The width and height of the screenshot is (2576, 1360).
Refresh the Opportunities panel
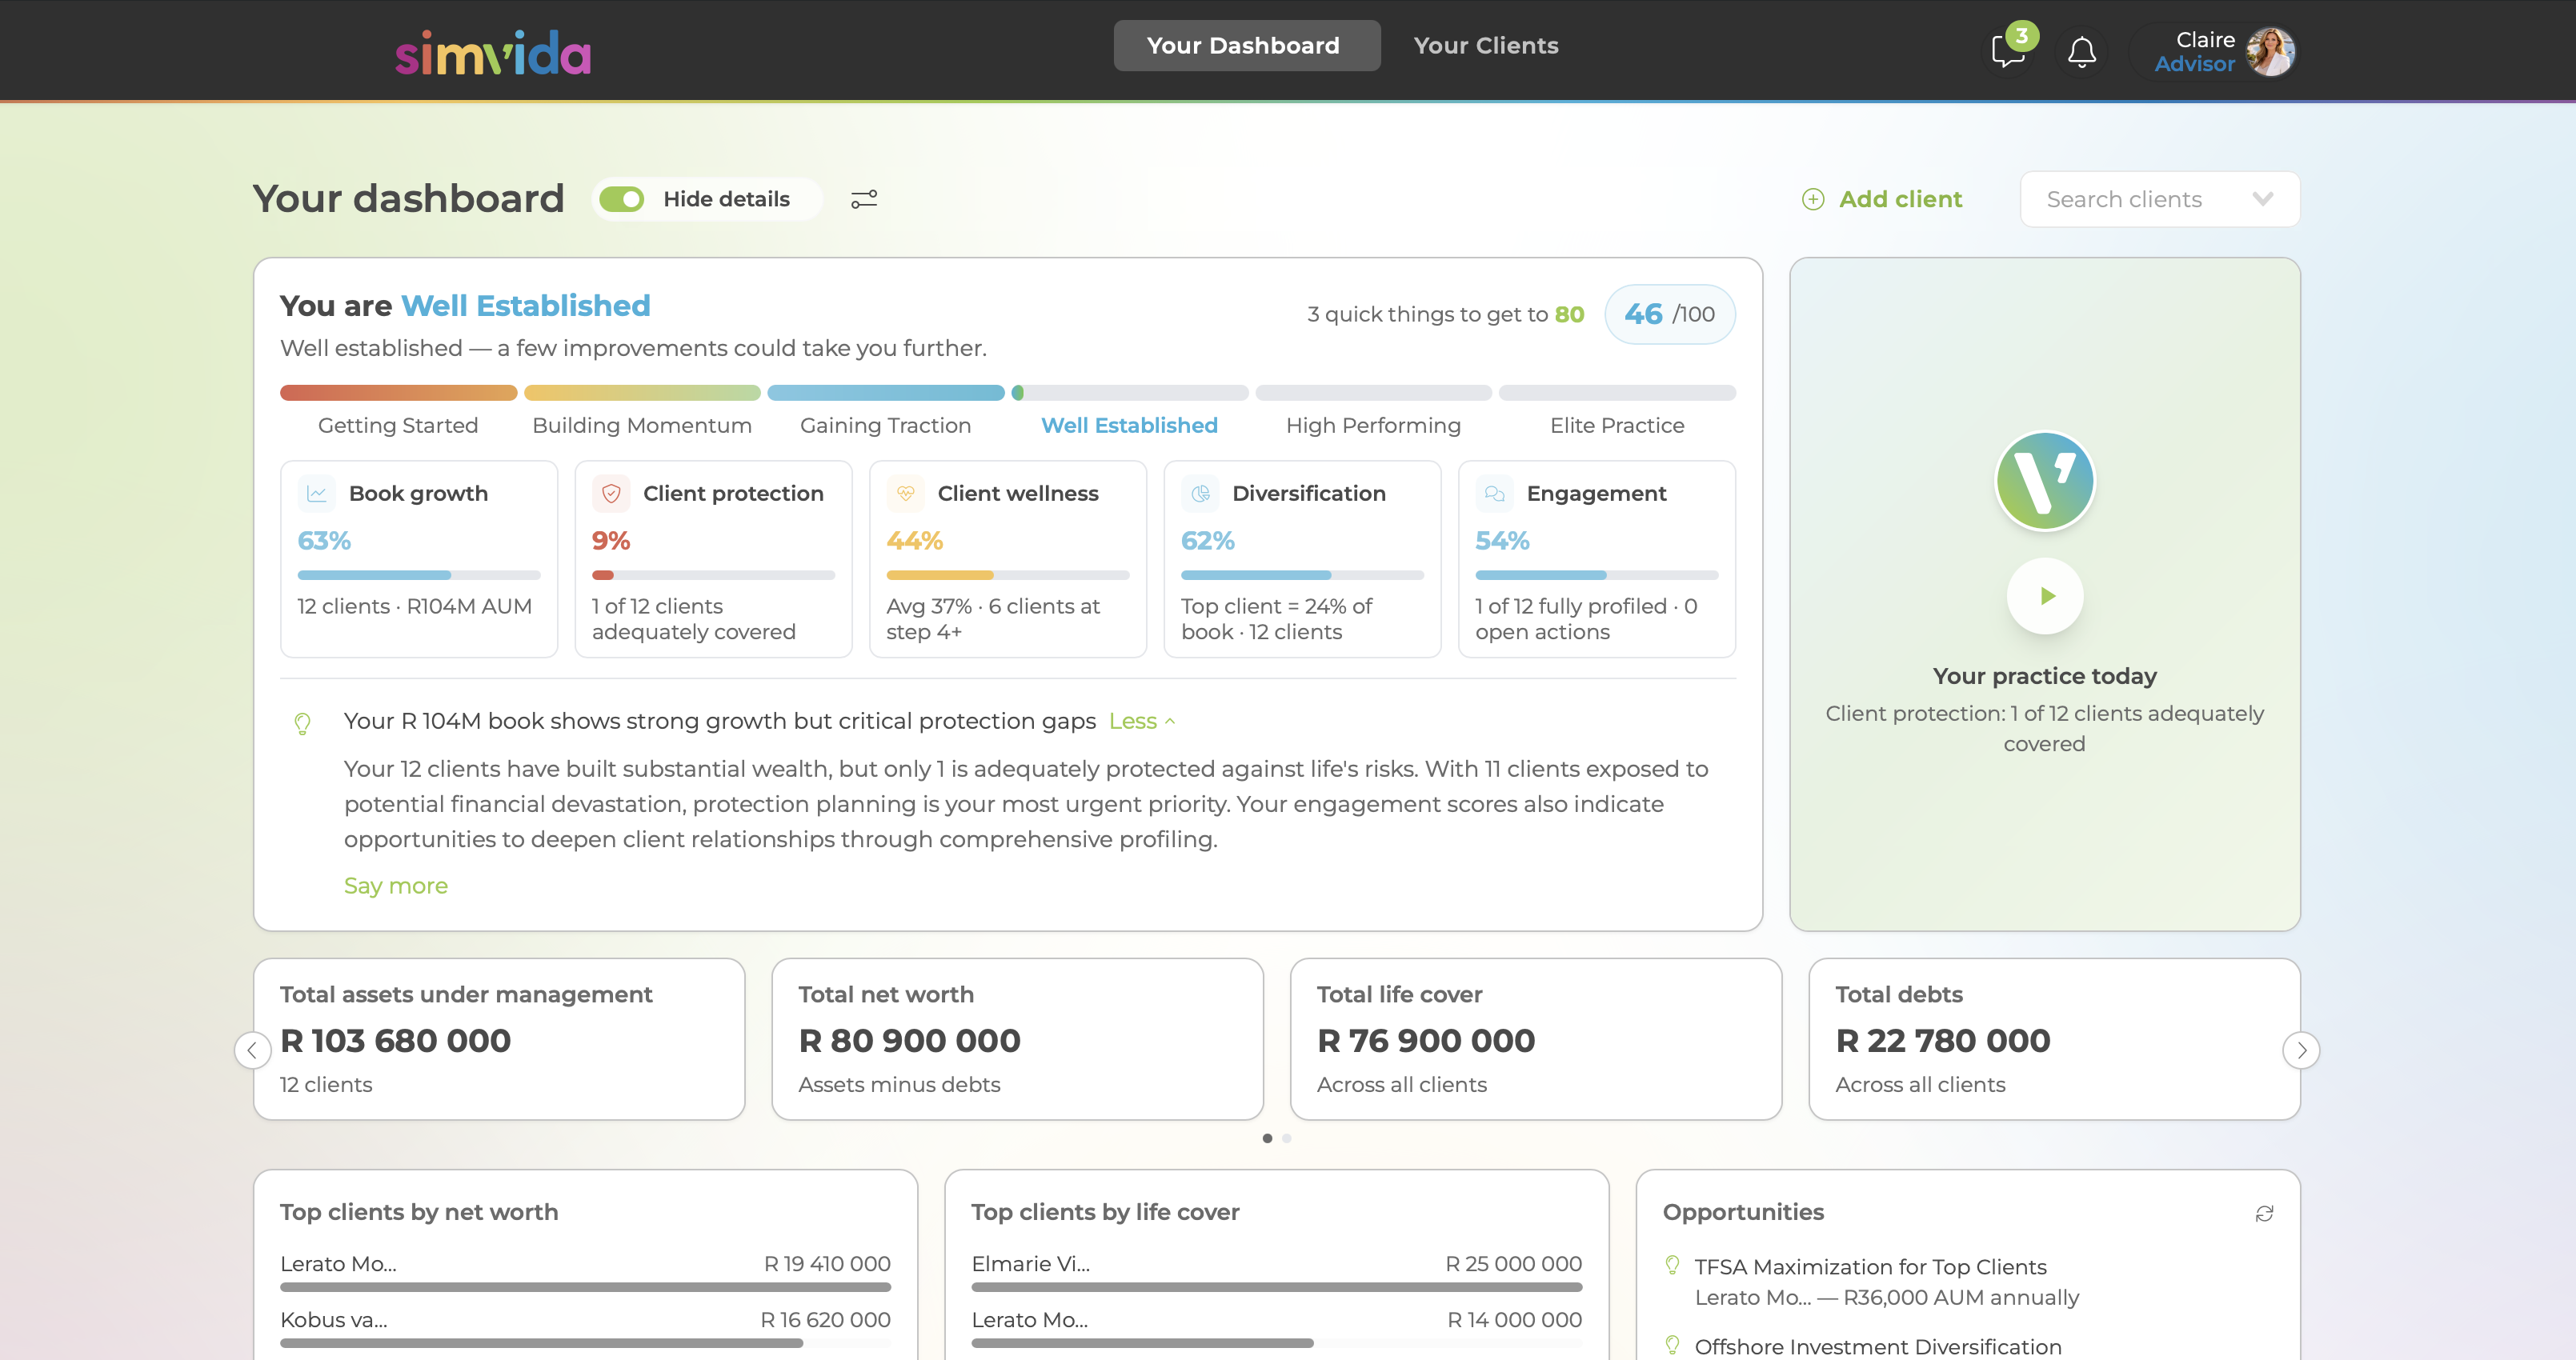[2265, 1213]
